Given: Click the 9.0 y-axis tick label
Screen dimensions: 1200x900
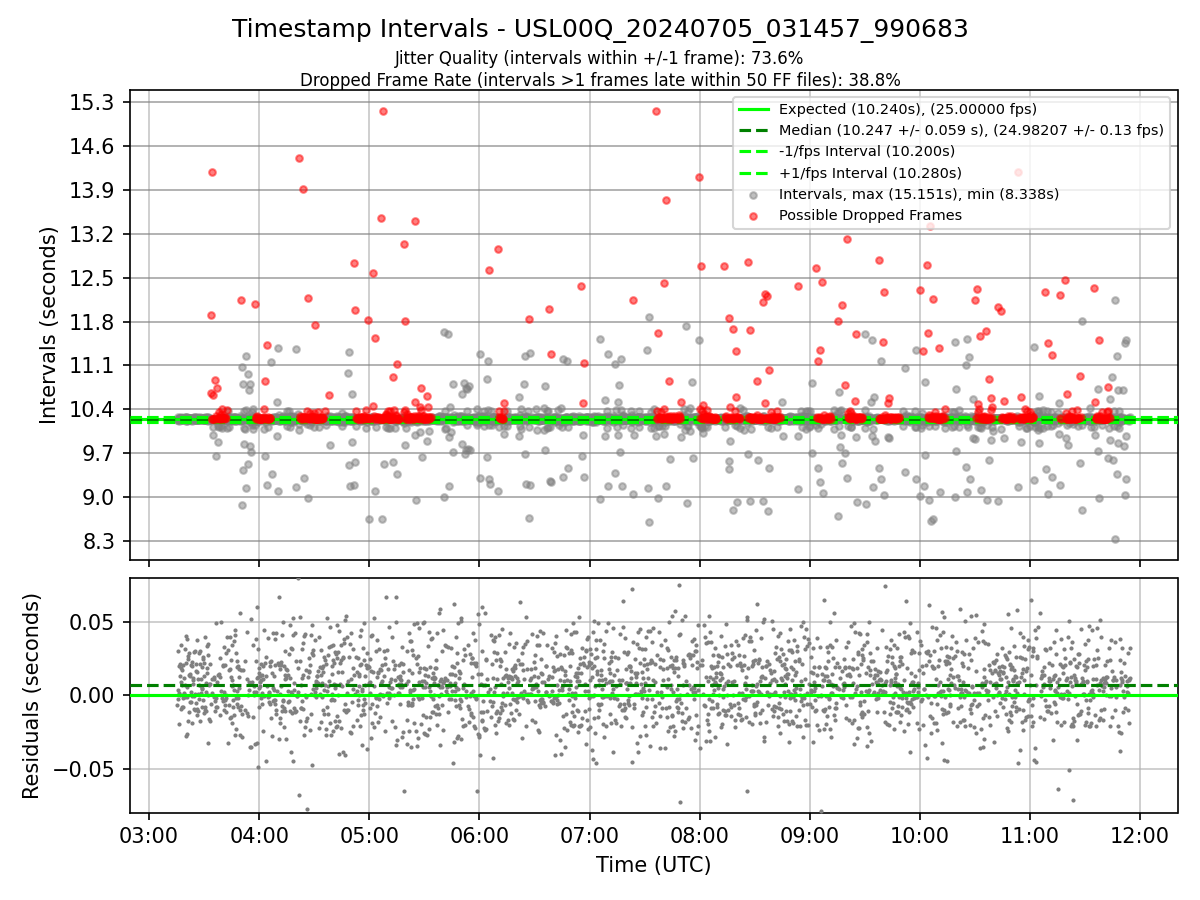Looking at the screenshot, I should [99, 498].
